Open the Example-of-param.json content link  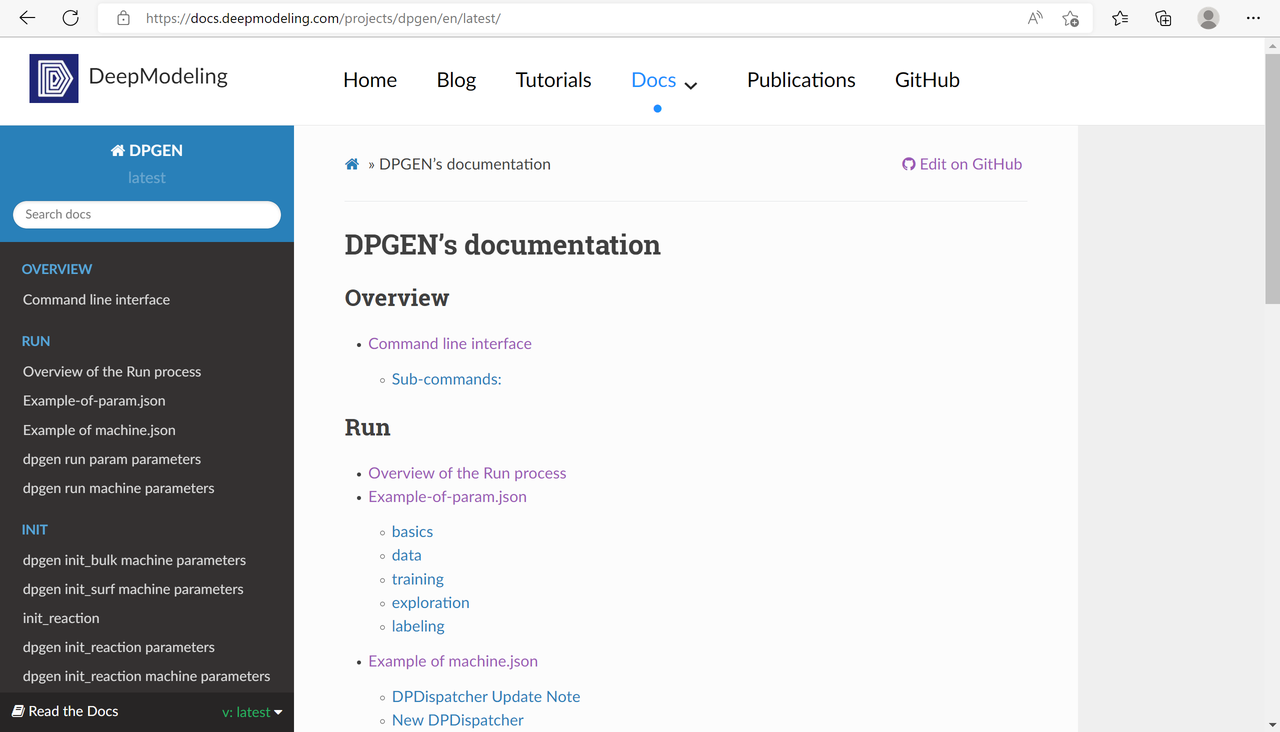447,496
